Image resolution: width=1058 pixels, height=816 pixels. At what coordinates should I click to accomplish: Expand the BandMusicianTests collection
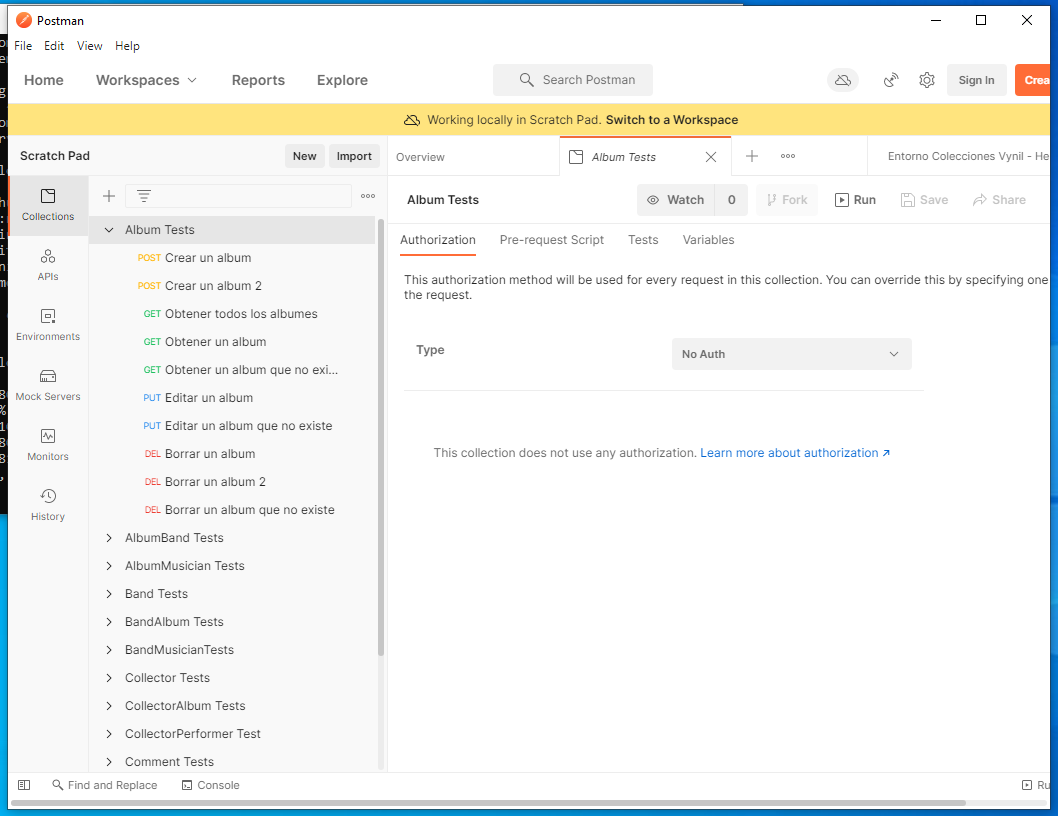[x=109, y=650]
